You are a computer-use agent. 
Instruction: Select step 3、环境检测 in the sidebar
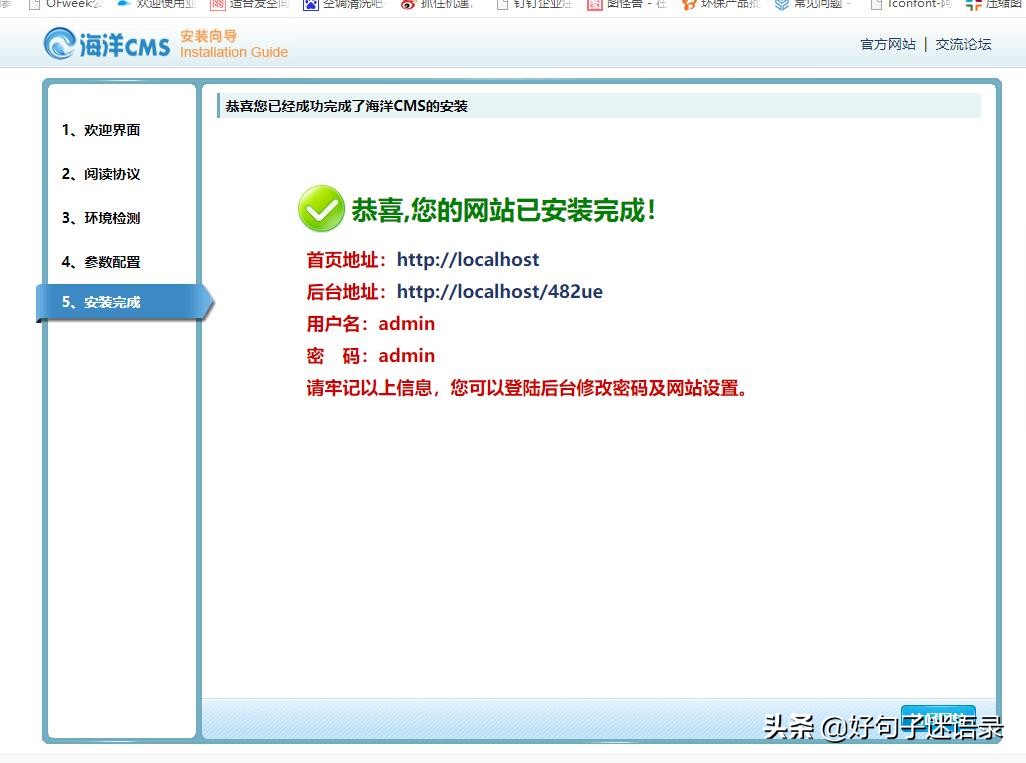[x=101, y=217]
